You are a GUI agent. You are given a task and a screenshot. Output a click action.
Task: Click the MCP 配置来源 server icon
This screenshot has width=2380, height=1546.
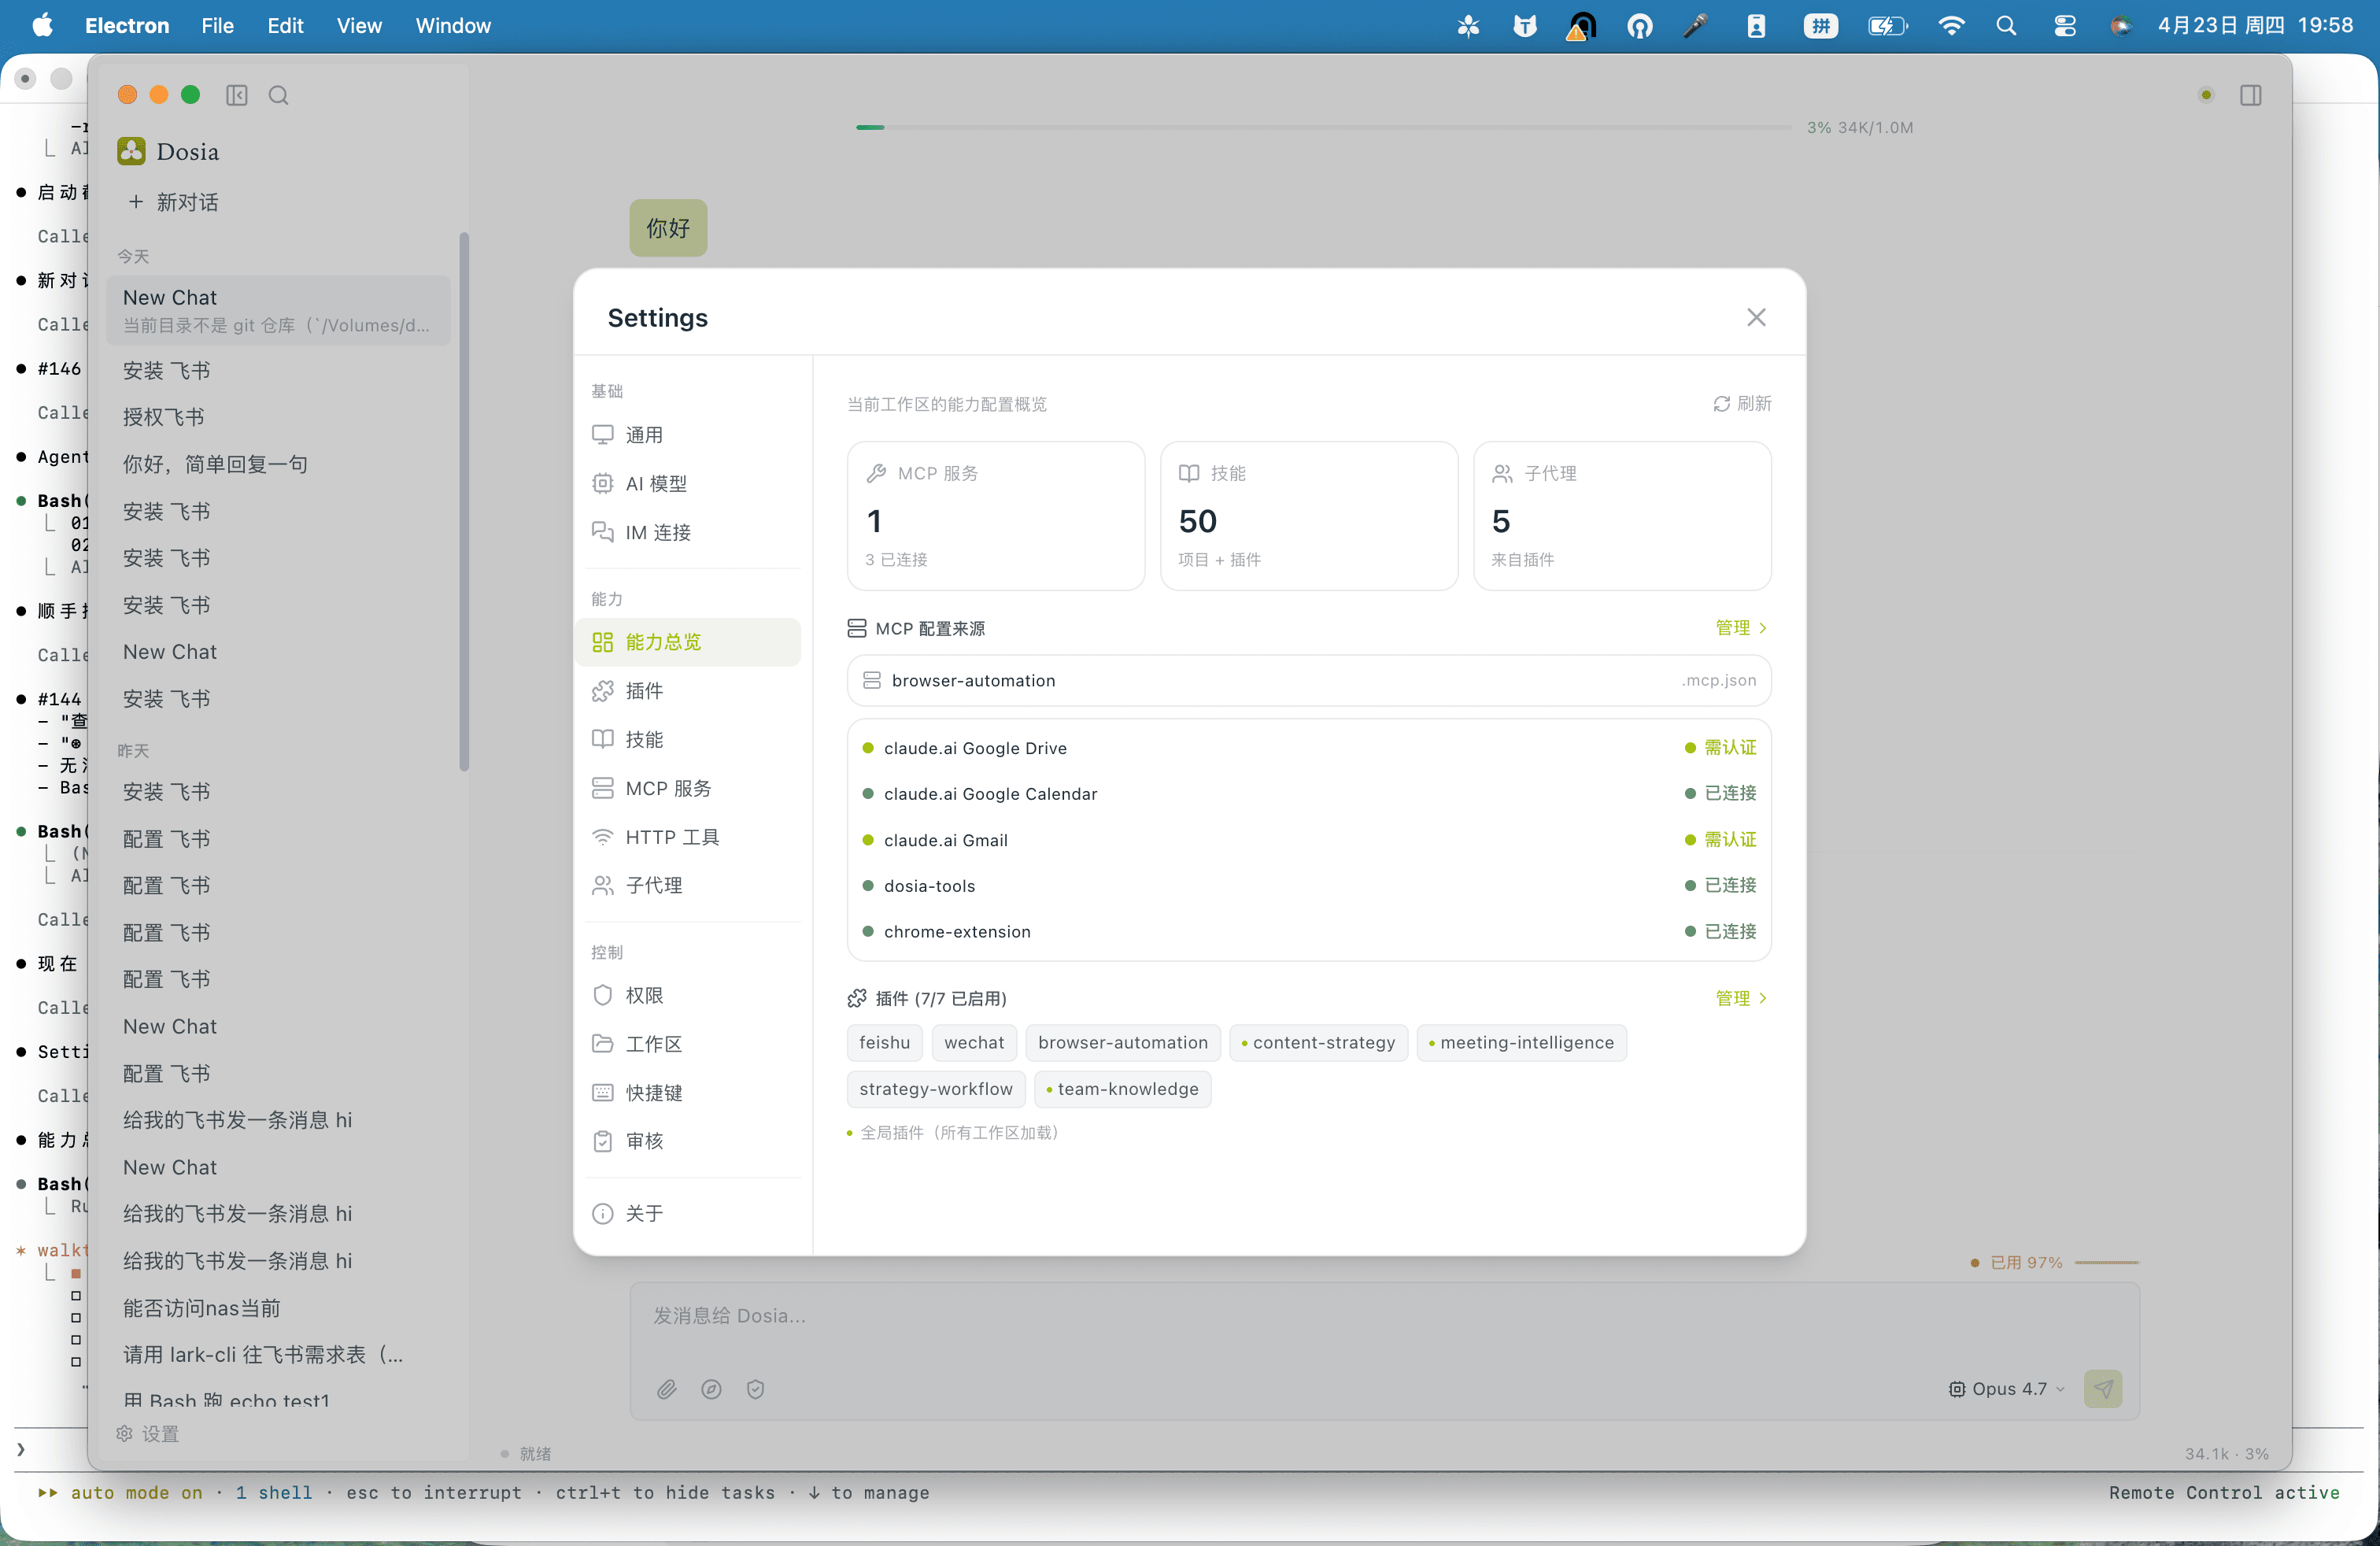coord(857,628)
